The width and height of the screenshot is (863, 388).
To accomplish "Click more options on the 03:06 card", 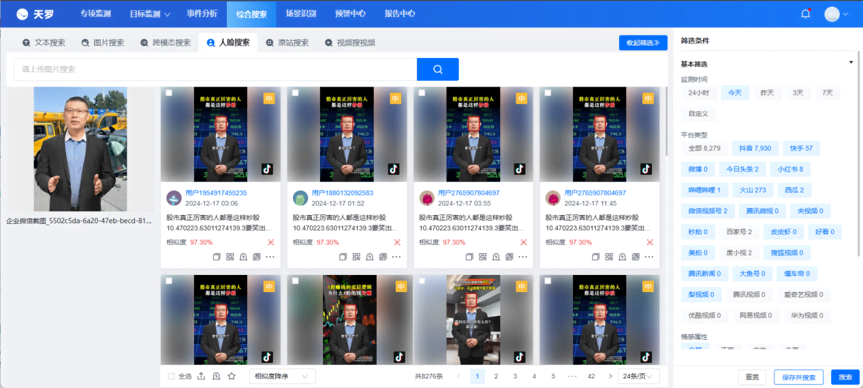I will tap(270, 257).
